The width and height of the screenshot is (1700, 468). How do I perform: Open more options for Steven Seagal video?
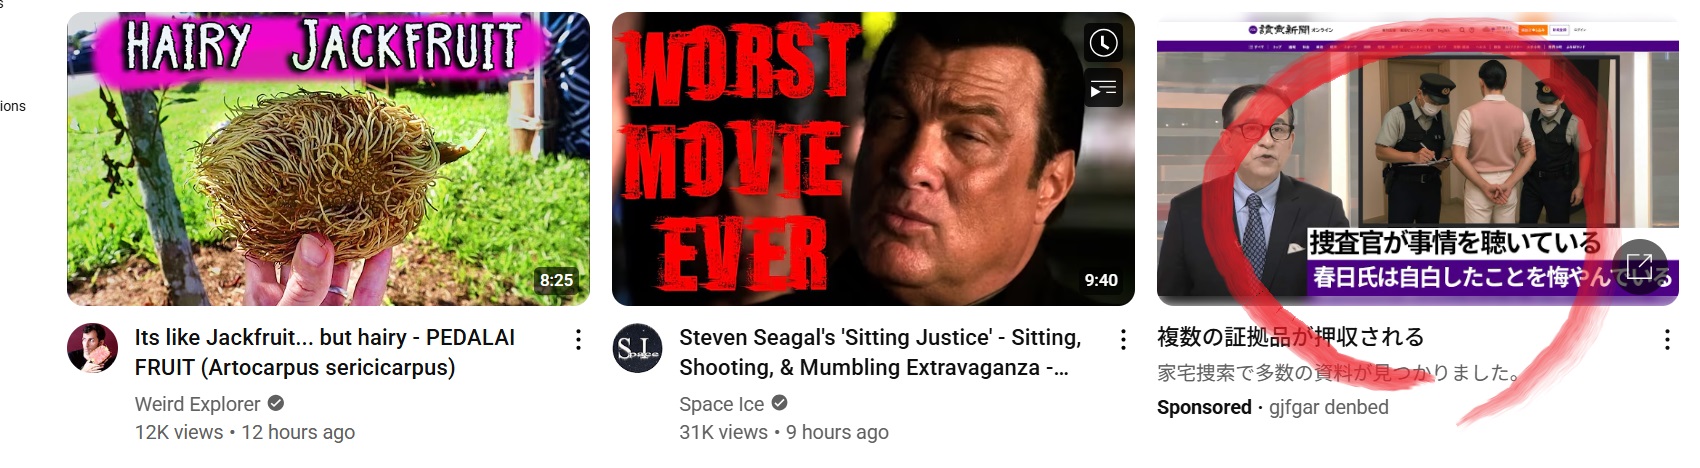[x=1123, y=340]
